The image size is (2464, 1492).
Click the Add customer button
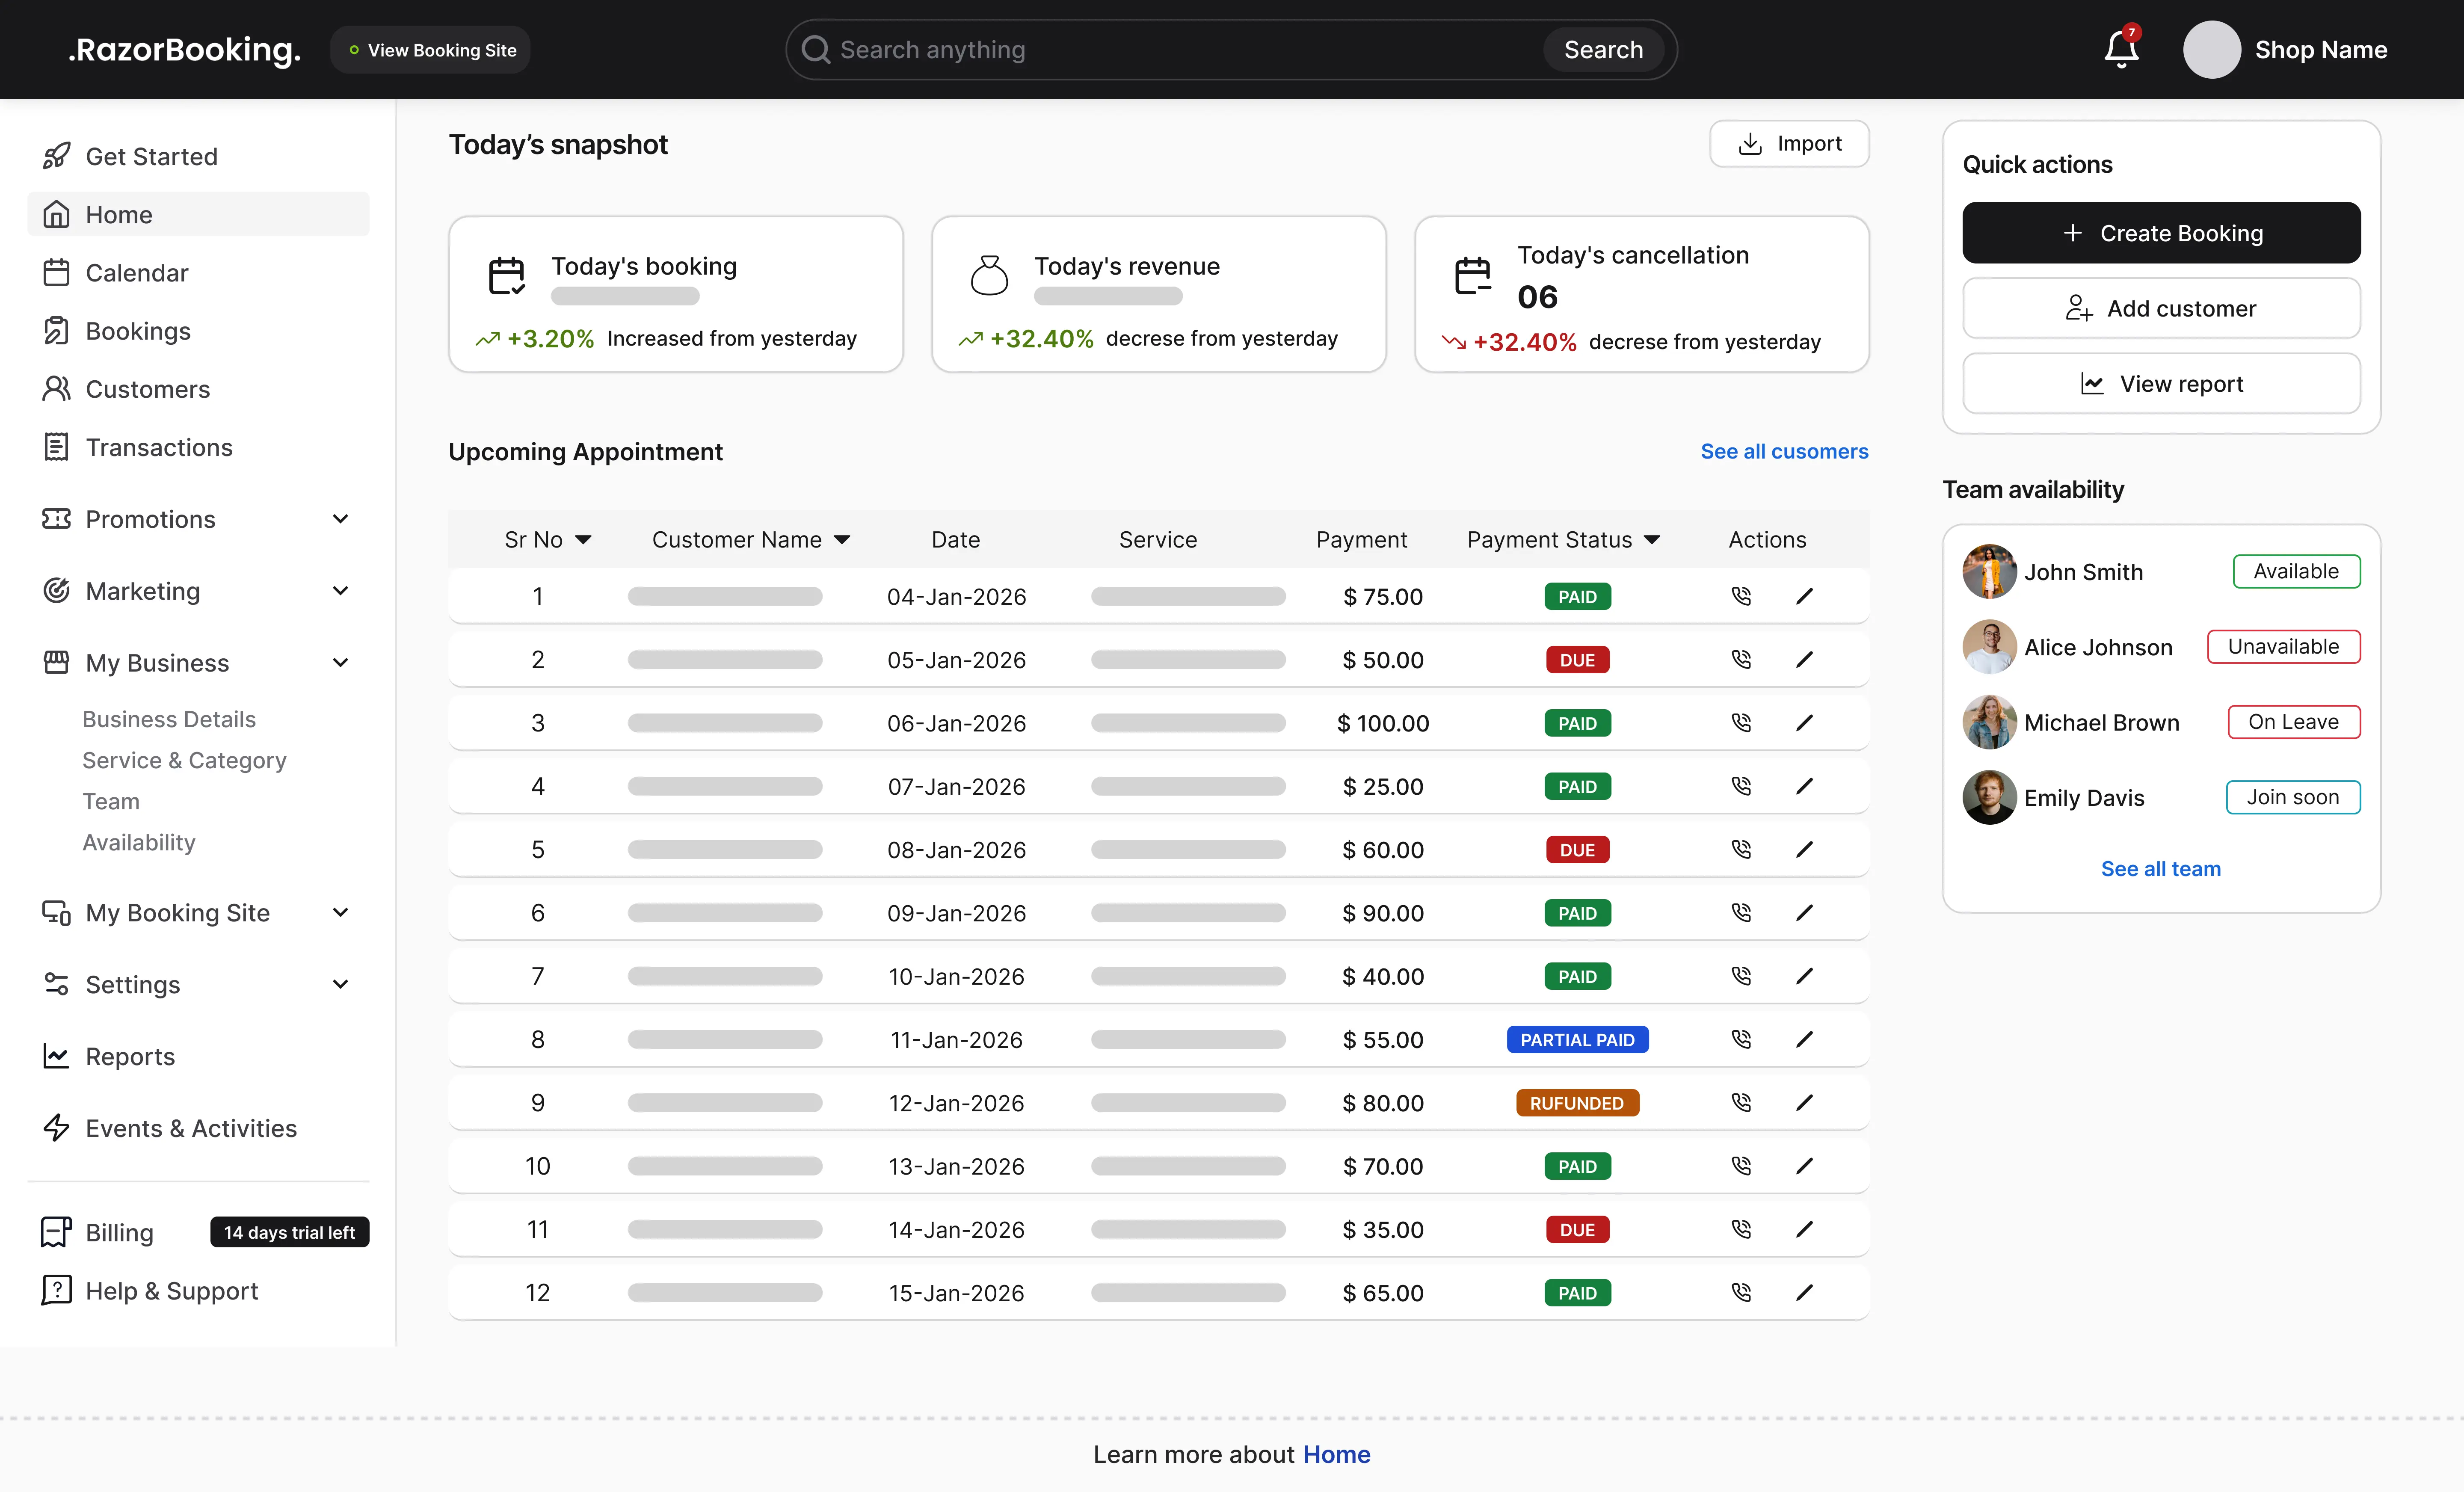coord(2161,308)
